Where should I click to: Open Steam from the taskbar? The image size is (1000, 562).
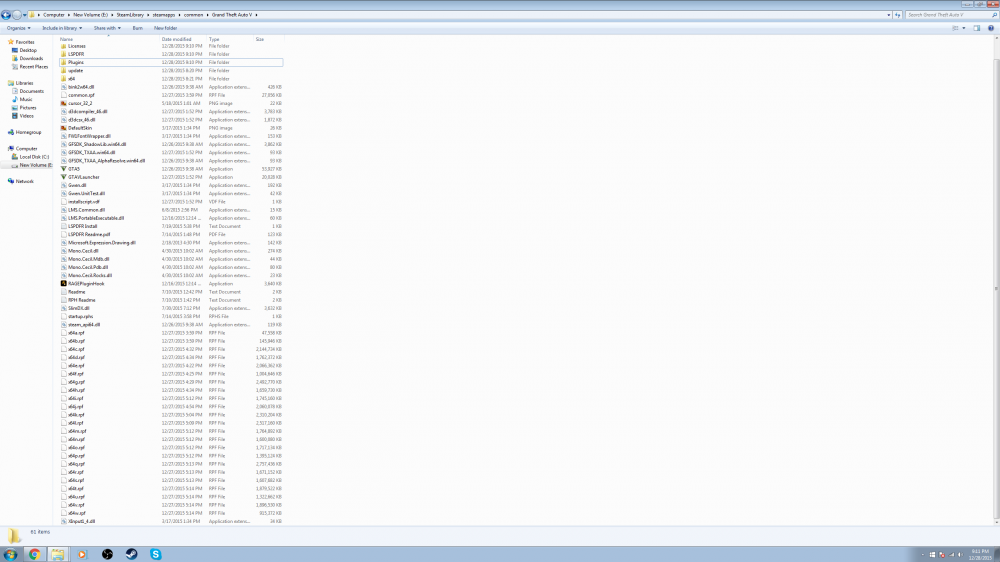pos(131,554)
